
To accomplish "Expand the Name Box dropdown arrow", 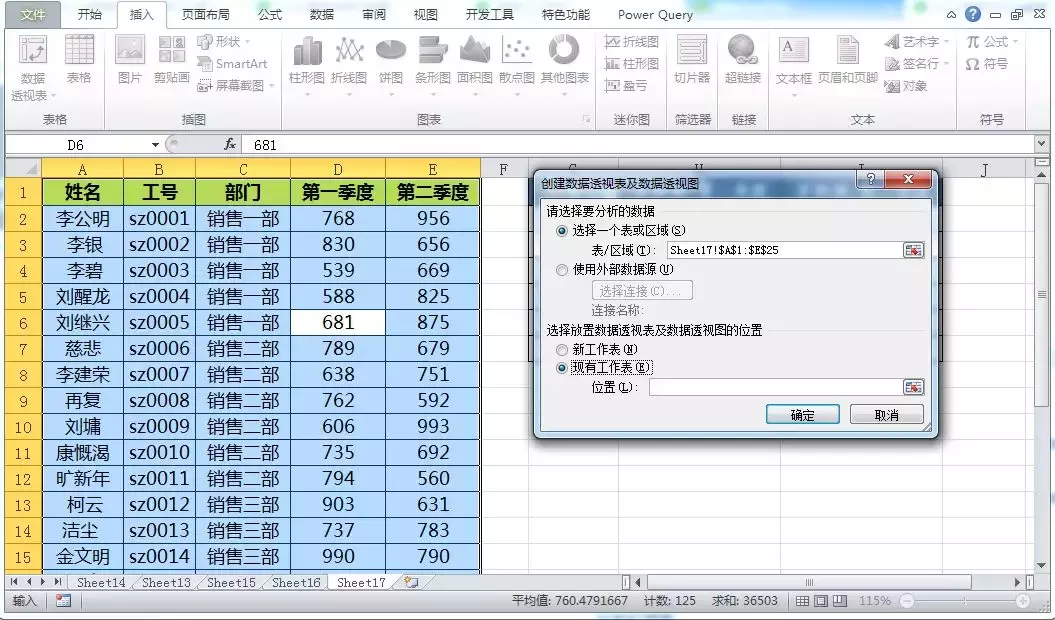I will [x=155, y=145].
